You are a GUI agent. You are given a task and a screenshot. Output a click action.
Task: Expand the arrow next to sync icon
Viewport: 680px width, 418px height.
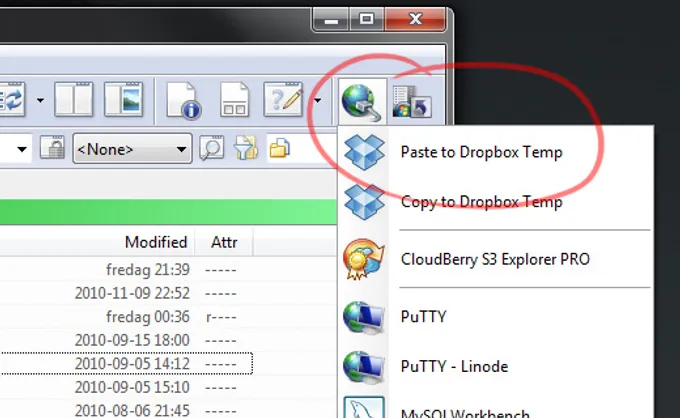click(40, 100)
